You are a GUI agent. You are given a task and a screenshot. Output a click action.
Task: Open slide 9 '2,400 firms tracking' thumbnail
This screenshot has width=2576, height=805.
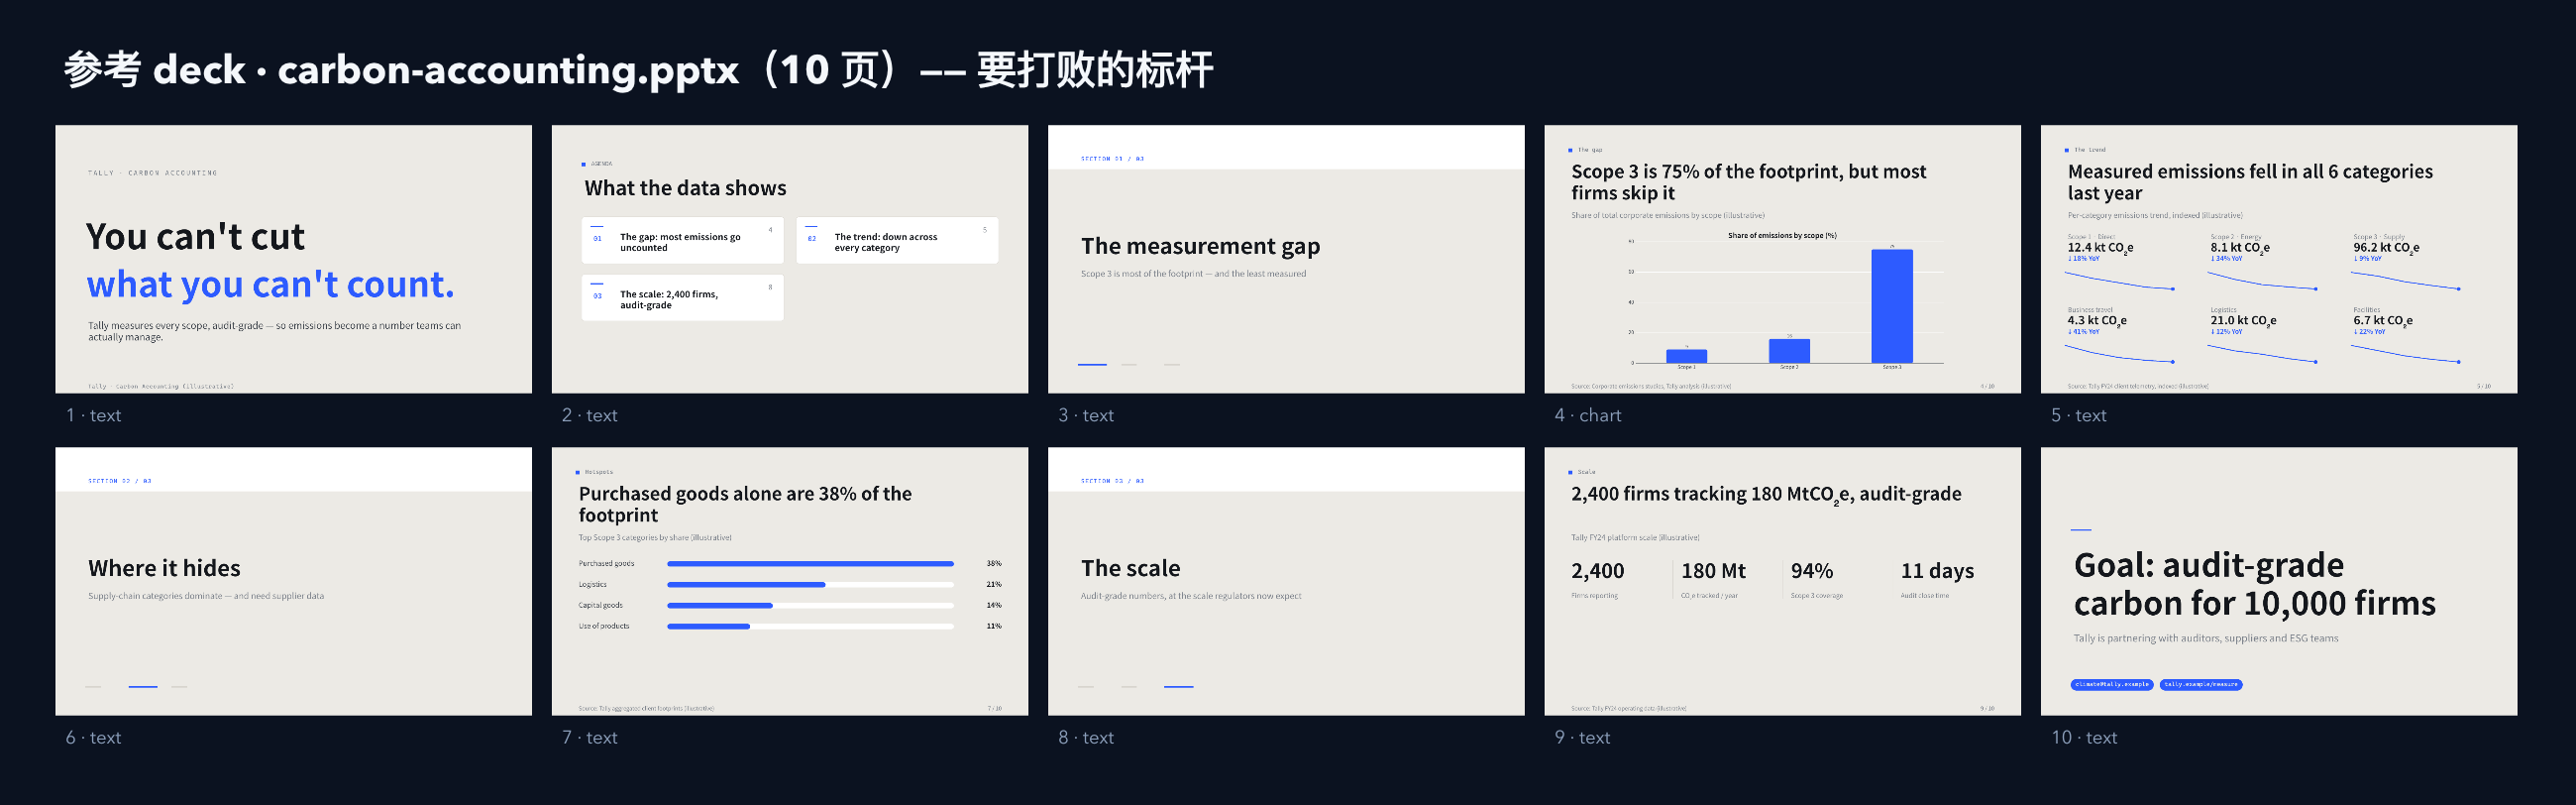pos(1782,581)
